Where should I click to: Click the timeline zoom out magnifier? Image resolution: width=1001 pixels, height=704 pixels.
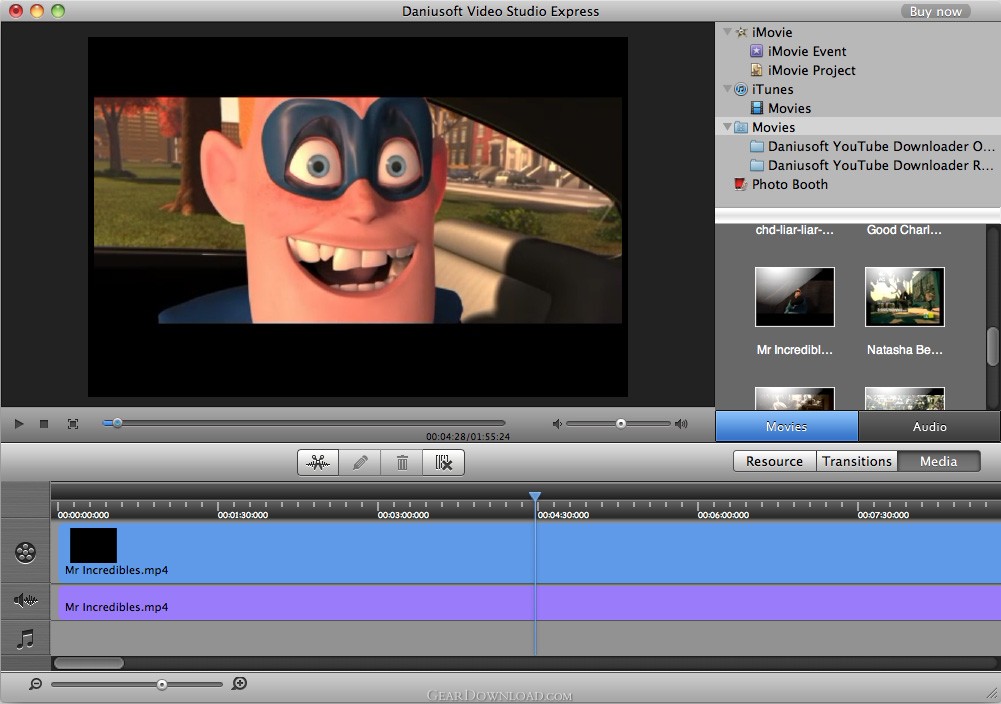click(36, 684)
